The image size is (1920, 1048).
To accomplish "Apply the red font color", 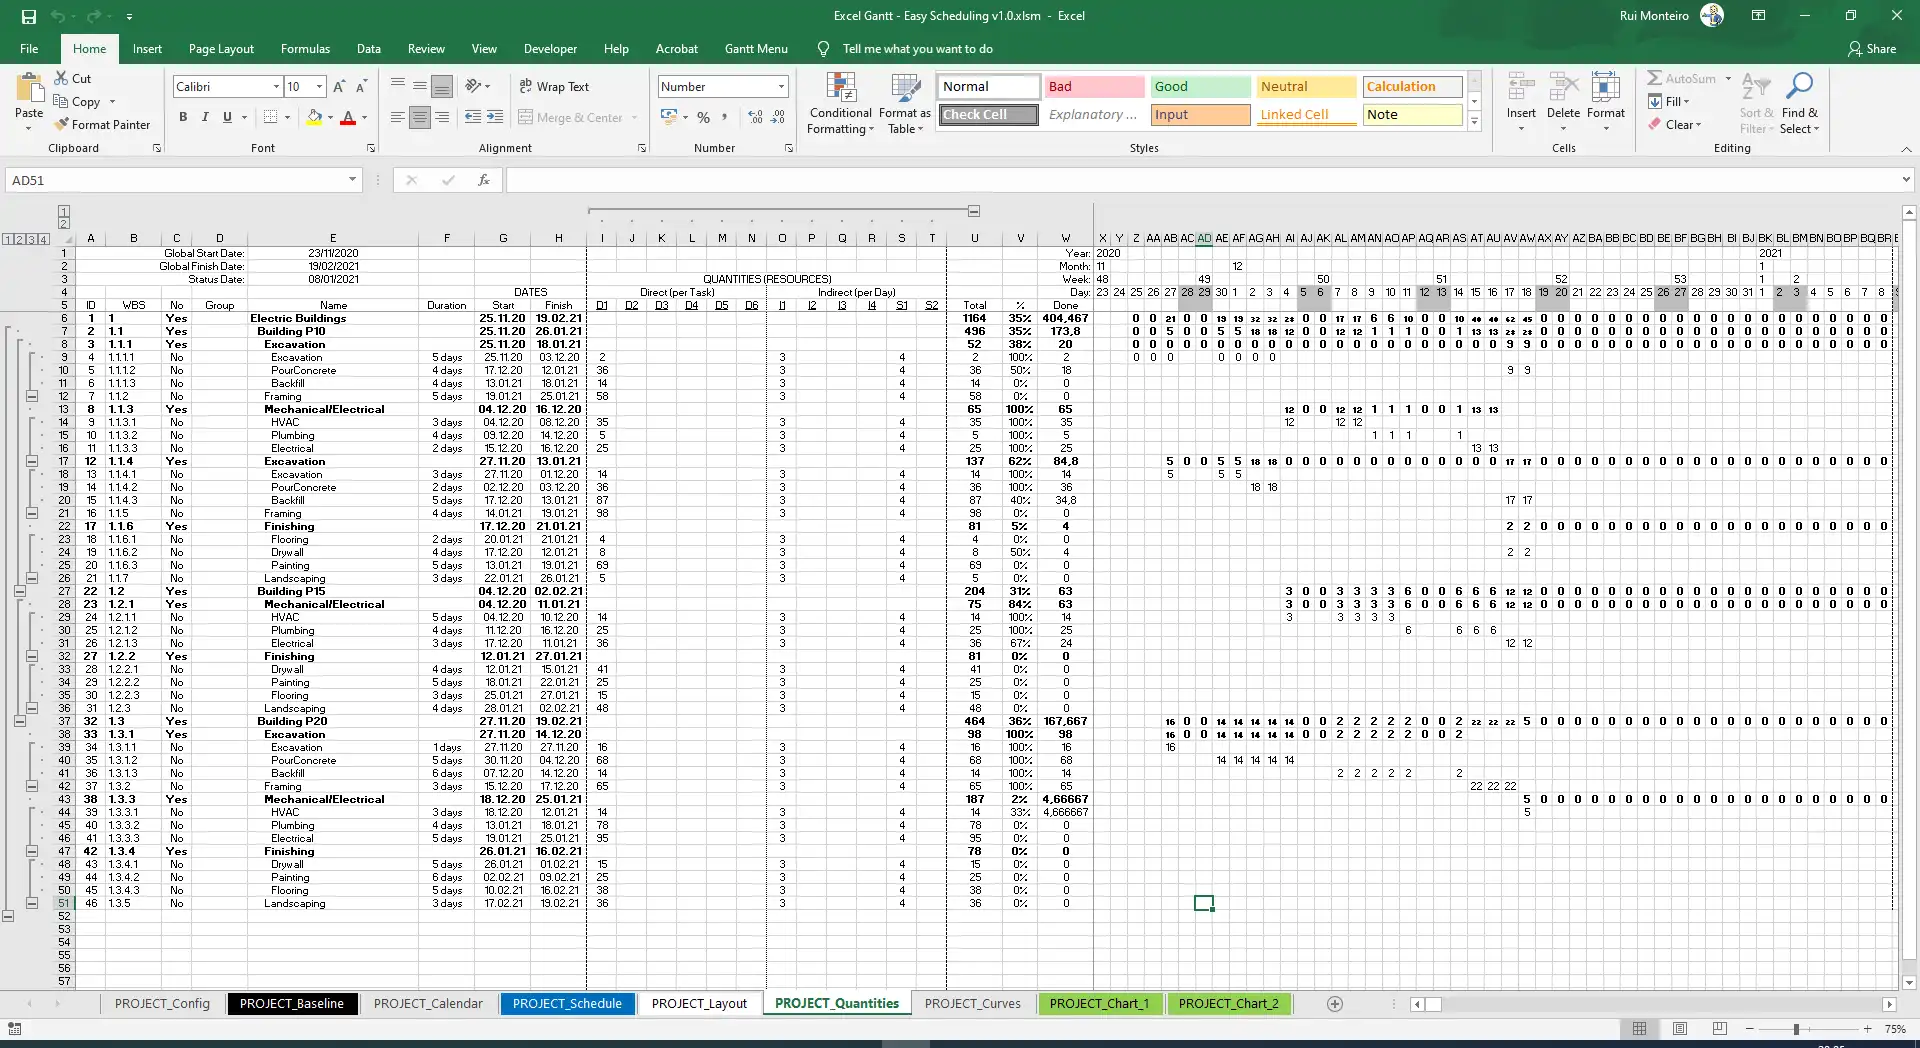I will click(348, 117).
